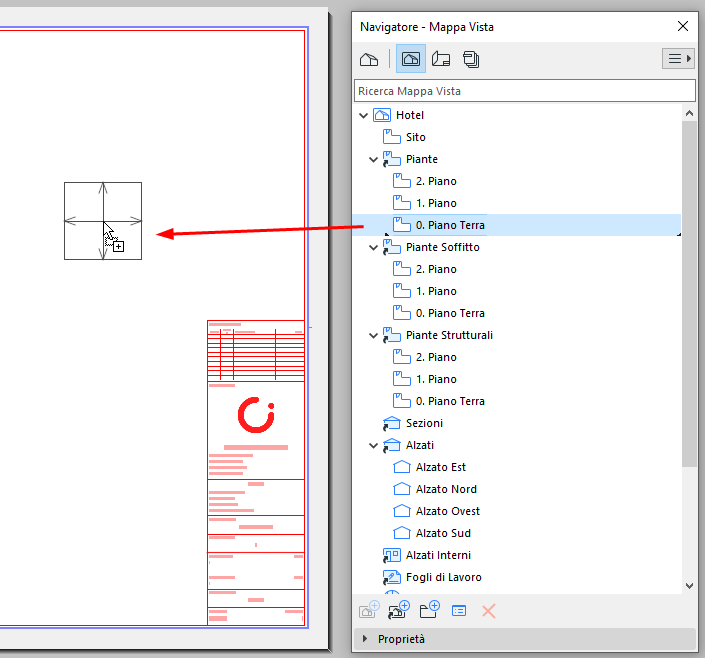The image size is (705, 658).
Task: Select the Hotel item in the tree
Action: (410, 115)
